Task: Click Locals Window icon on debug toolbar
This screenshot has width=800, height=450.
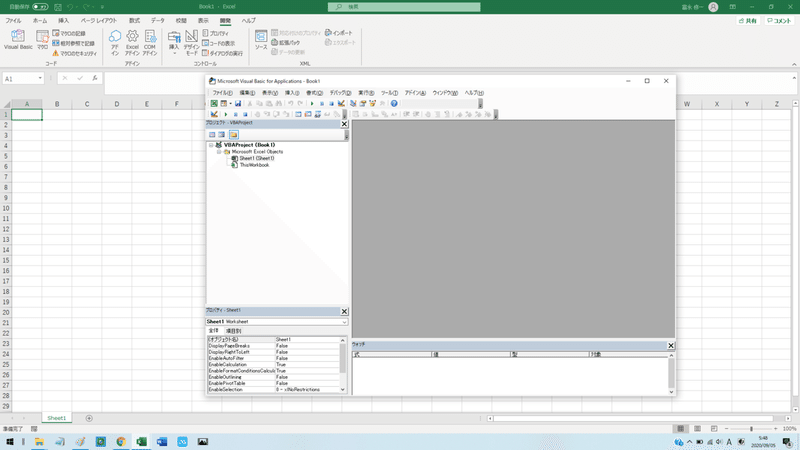Action: [298, 114]
